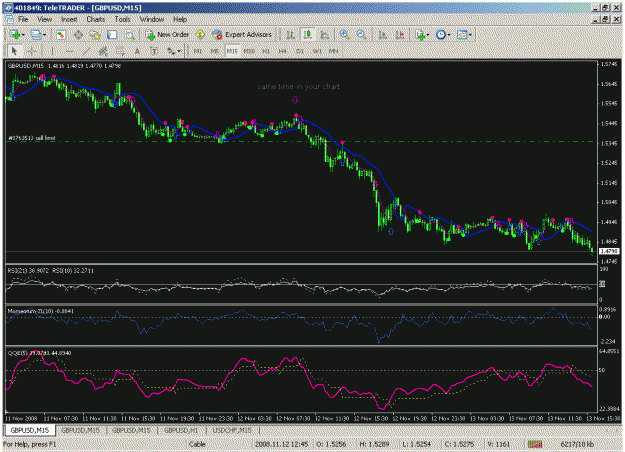Open the Window menu
The width and height of the screenshot is (625, 452).
(x=152, y=19)
